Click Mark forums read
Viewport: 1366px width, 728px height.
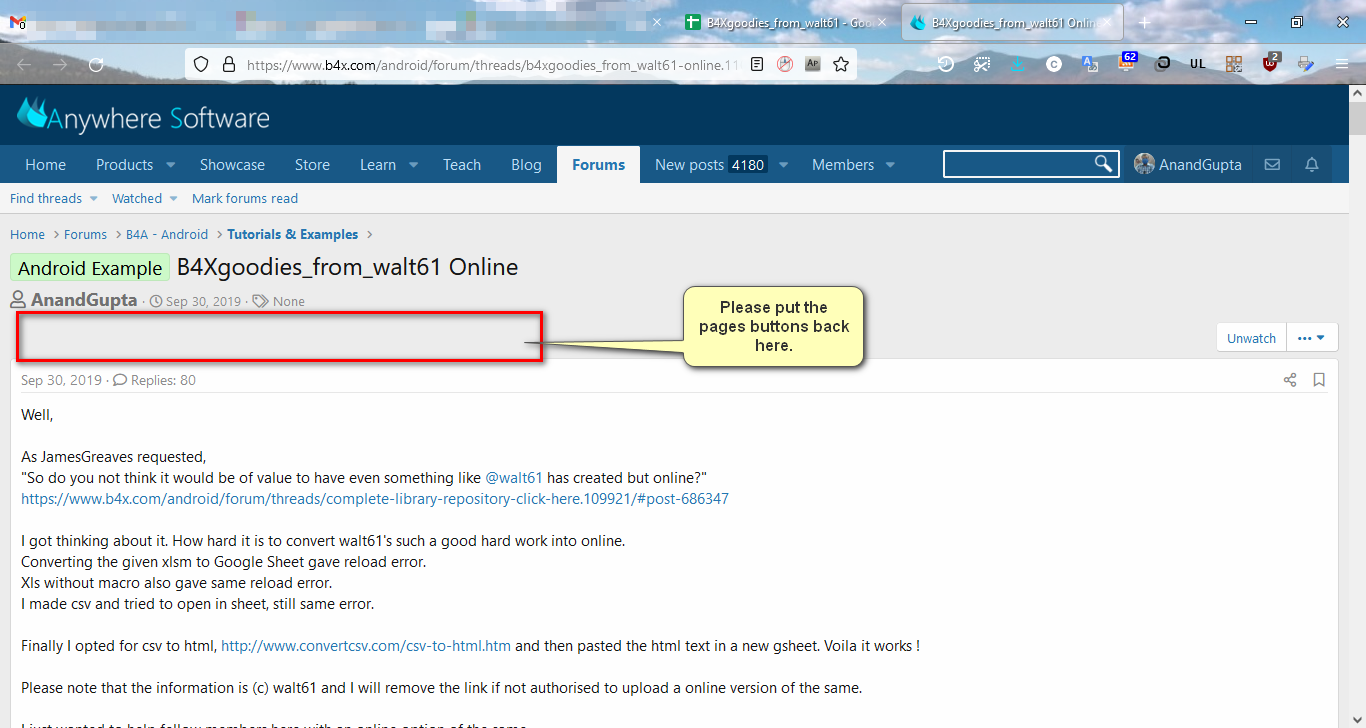(x=245, y=199)
